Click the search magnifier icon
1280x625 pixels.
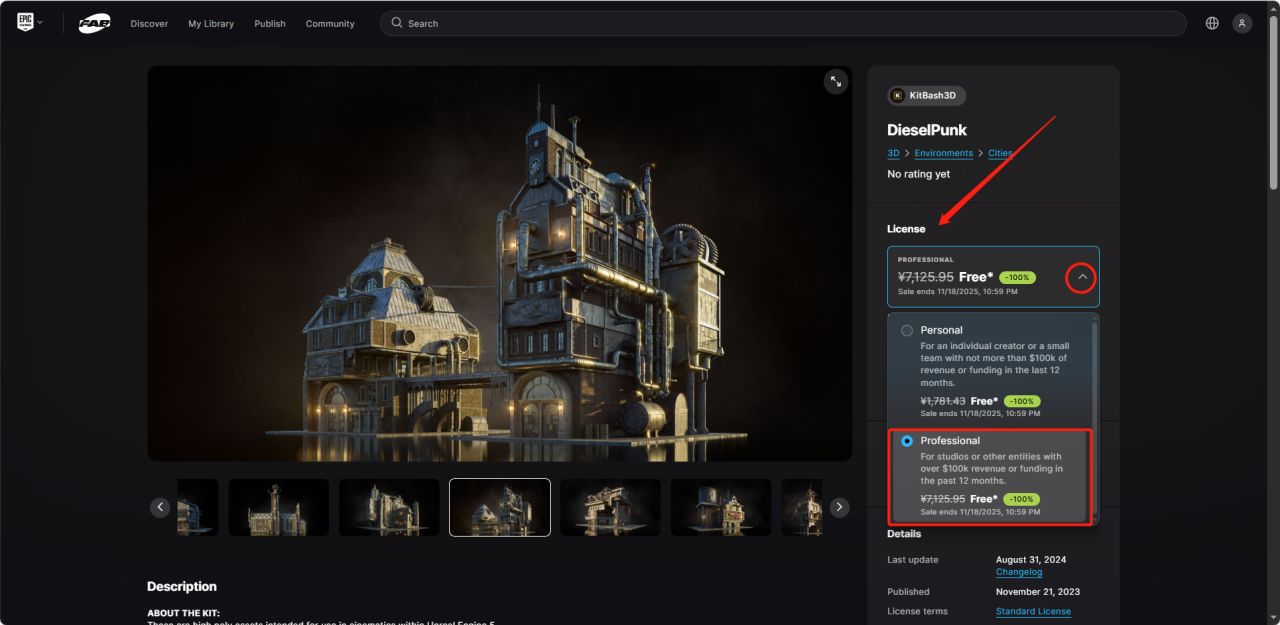tap(397, 23)
